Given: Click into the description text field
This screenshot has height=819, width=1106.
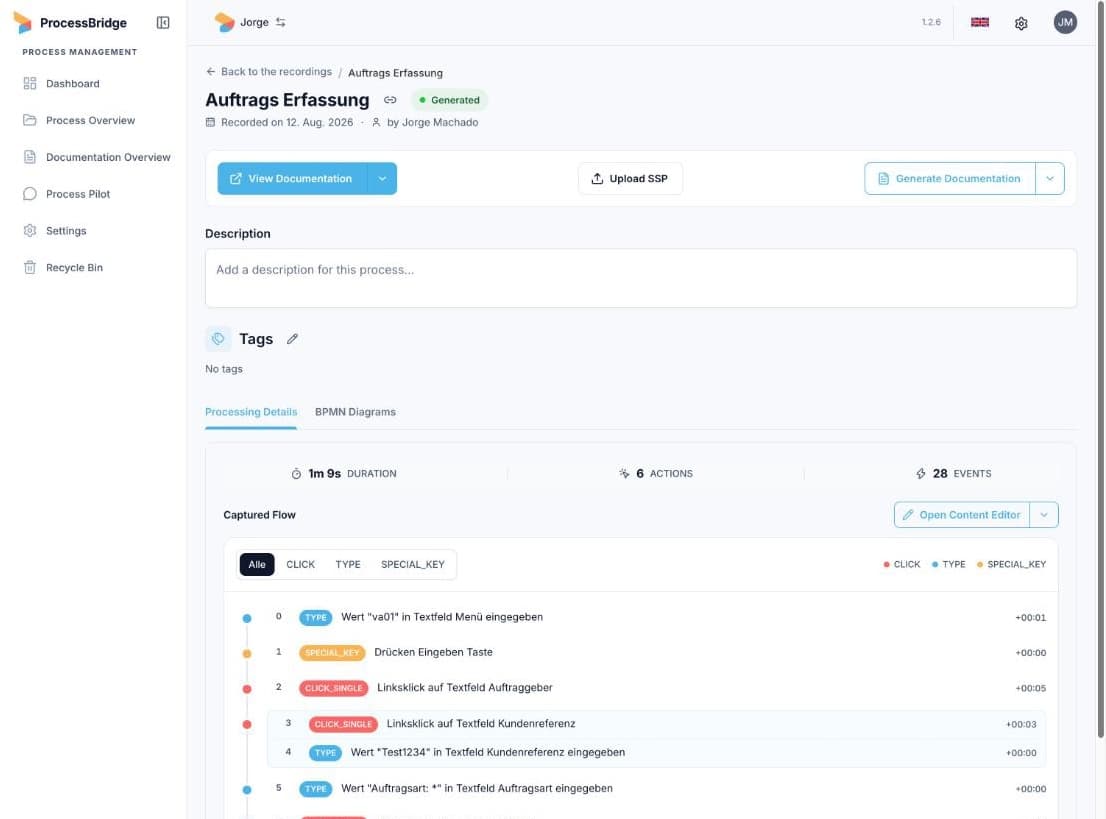Looking at the screenshot, I should click(640, 278).
